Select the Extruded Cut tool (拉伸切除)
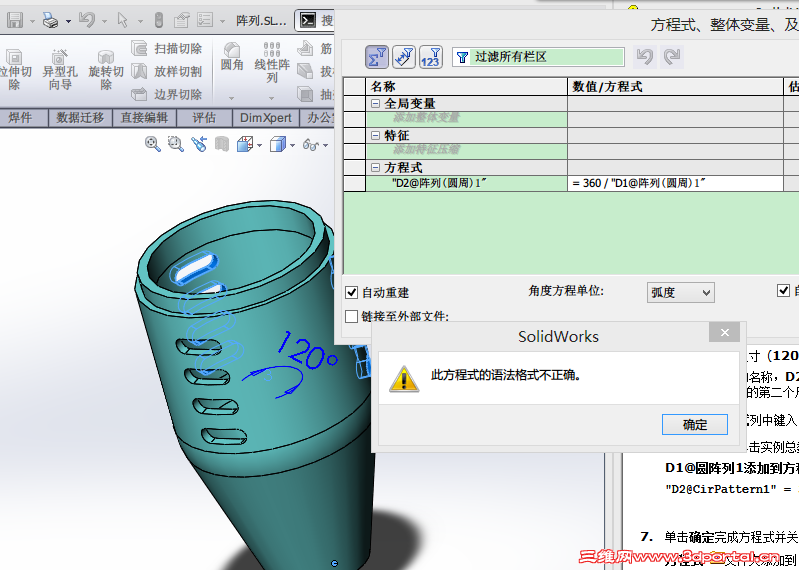799x570 pixels. [x=15, y=70]
